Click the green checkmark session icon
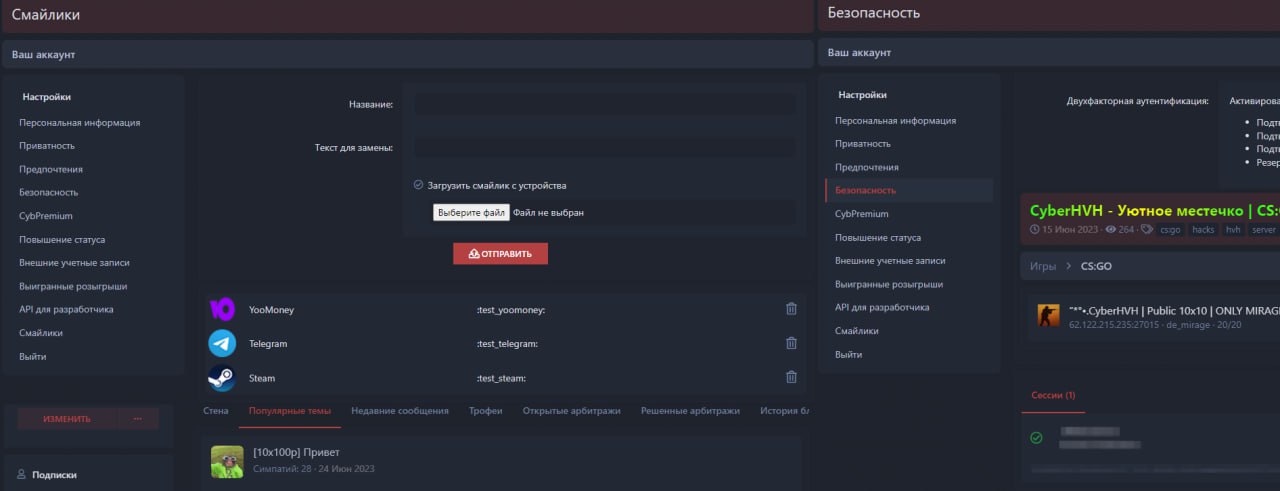The image size is (1280, 491). click(1036, 438)
